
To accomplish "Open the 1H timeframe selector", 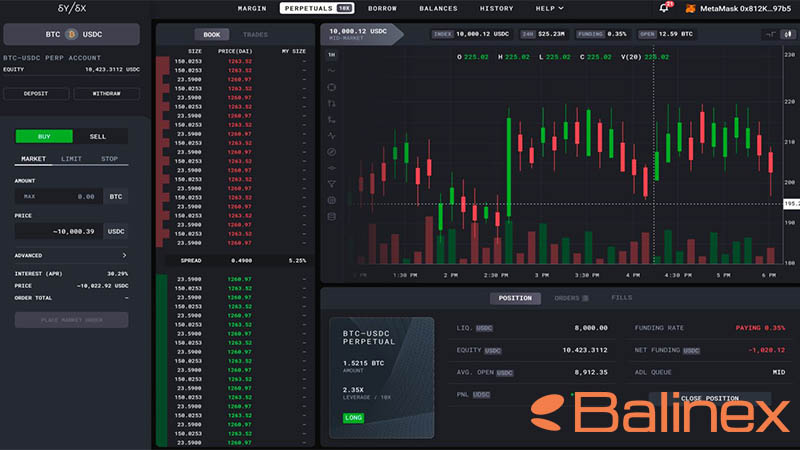I will click(x=332, y=55).
